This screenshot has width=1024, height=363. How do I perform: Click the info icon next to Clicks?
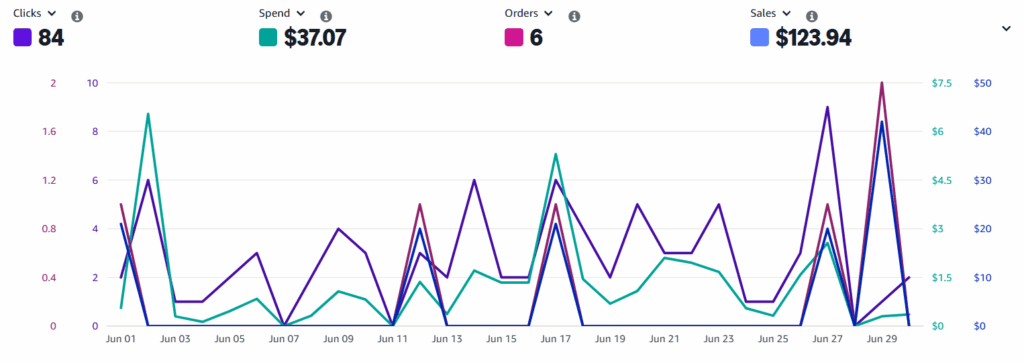tap(77, 16)
